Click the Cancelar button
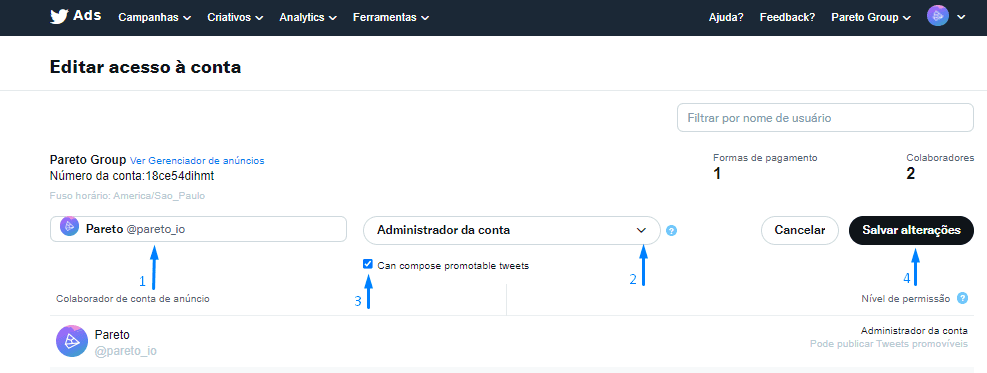 tap(799, 230)
